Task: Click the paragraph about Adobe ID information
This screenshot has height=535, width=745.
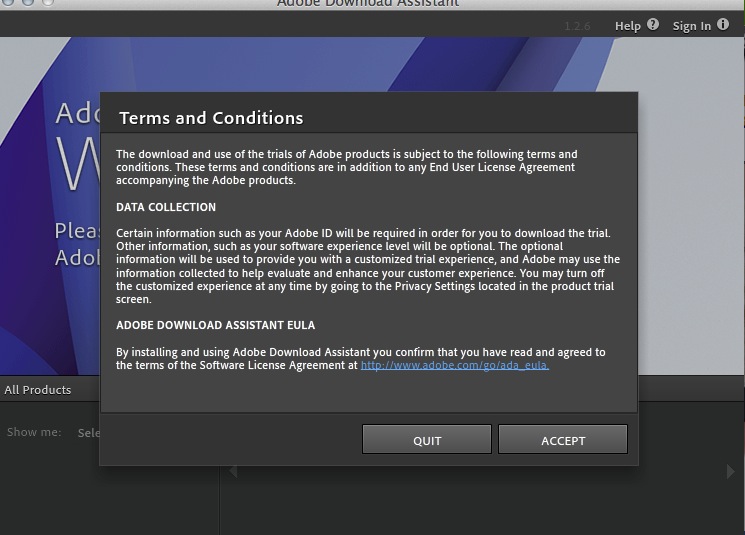Action: 367,266
